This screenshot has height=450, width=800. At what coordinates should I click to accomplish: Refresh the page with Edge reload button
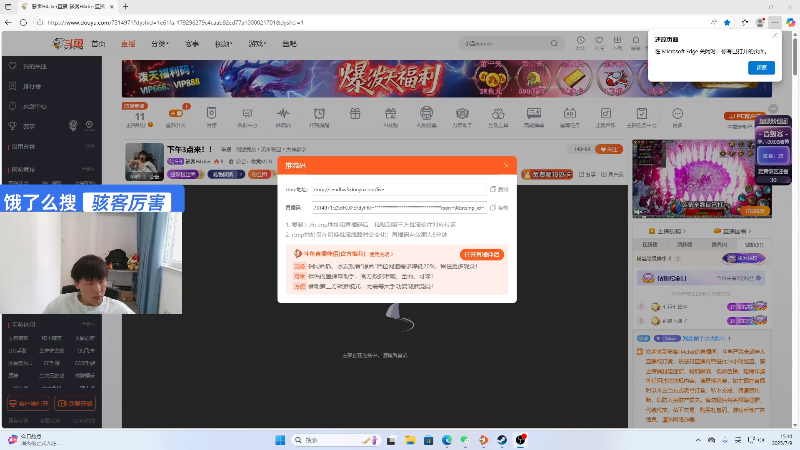23,22
